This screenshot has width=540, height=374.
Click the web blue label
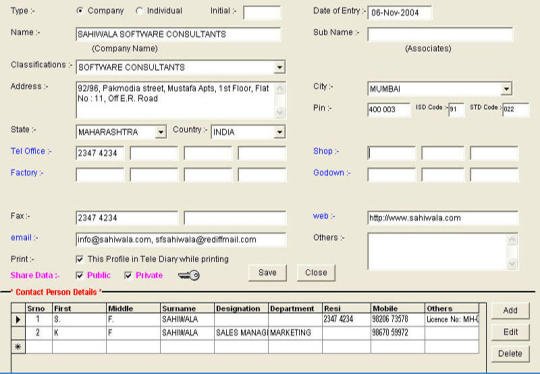(324, 216)
